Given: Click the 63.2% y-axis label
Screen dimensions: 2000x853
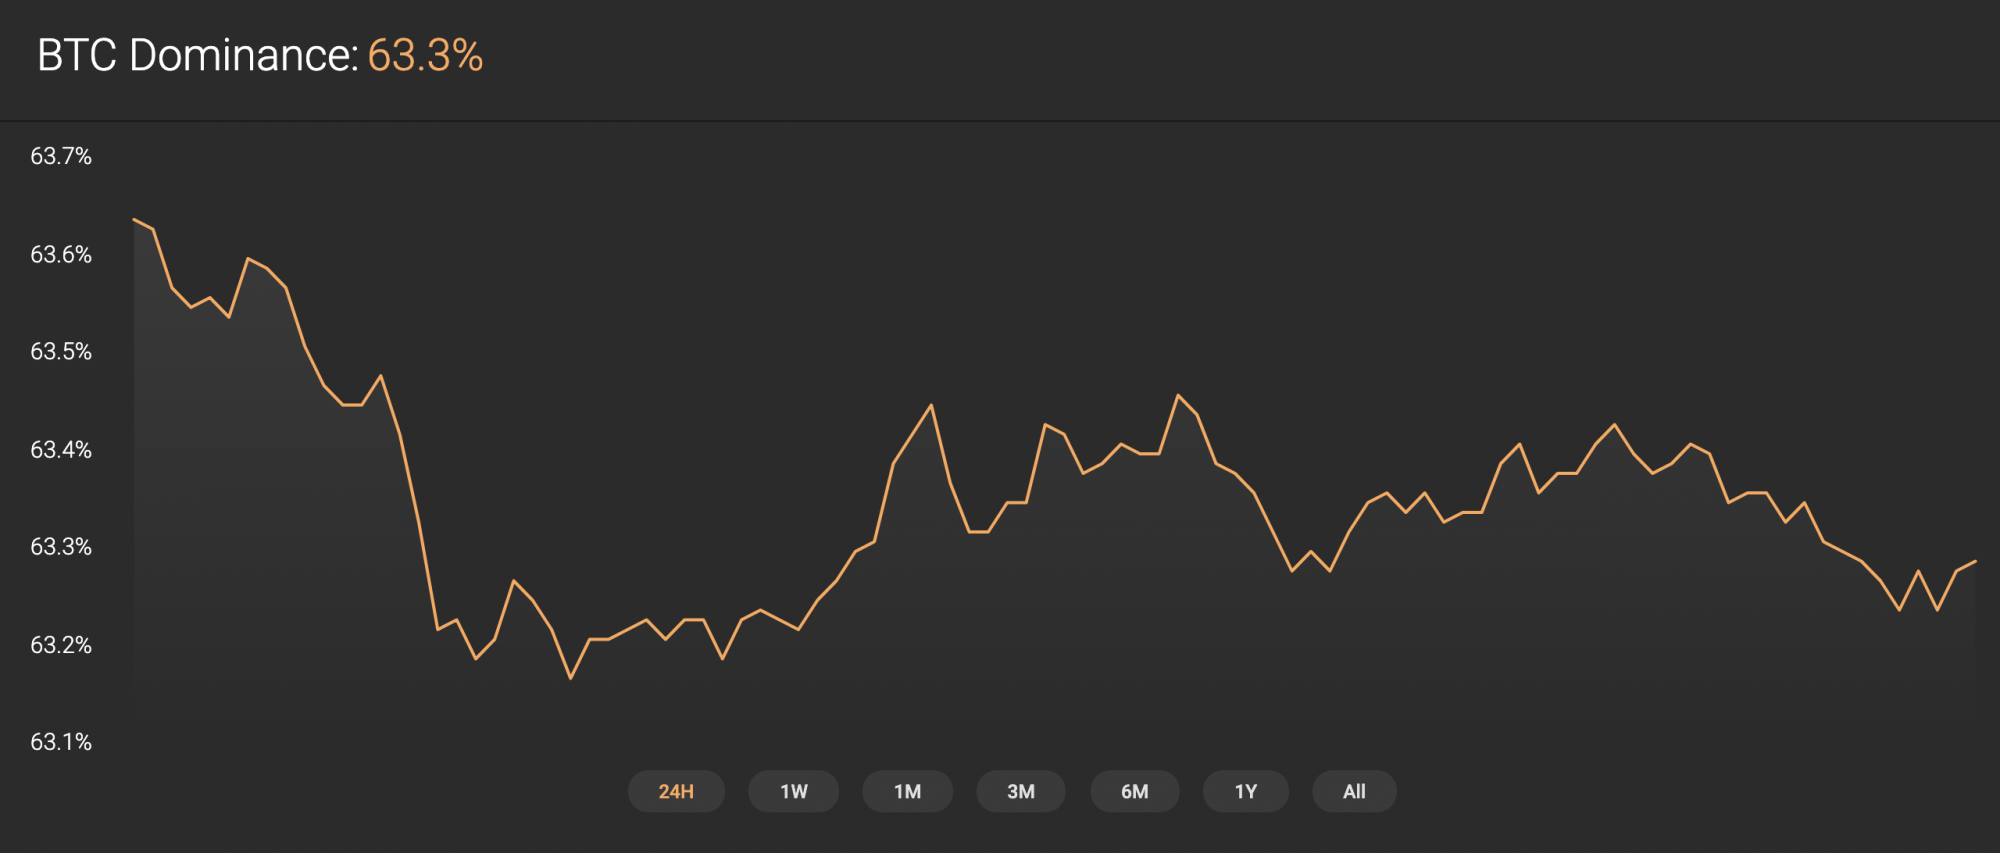Looking at the screenshot, I should 61,644.
